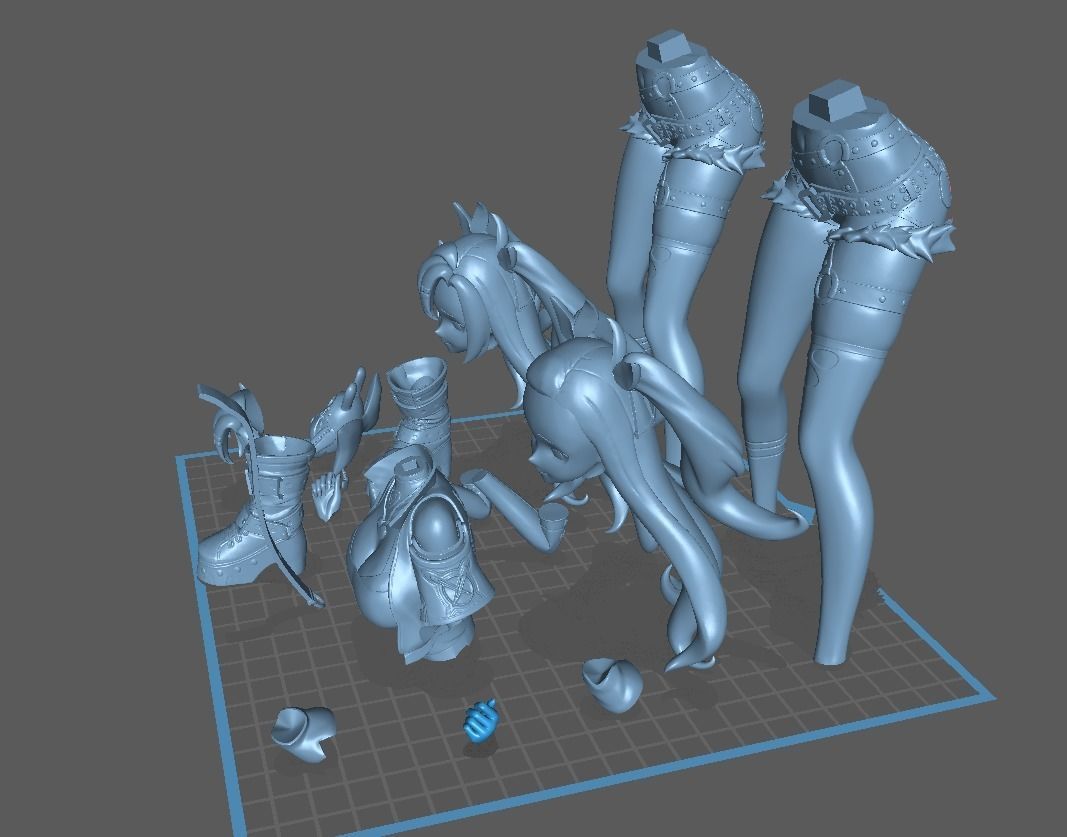Select the small cuff piece at bottom left
1067x837 pixels.
[x=303, y=732]
